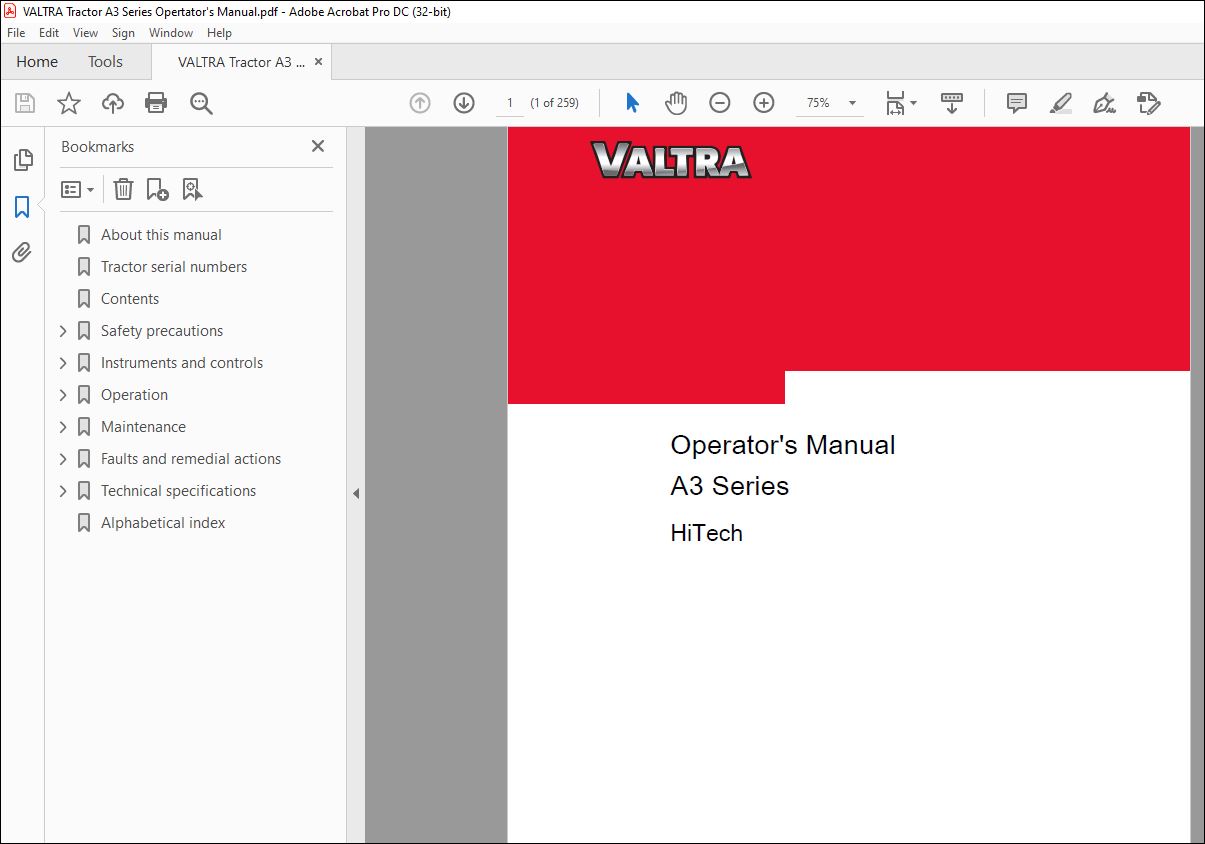This screenshot has width=1205, height=844.
Task: Open the Help menu
Action: pos(219,33)
